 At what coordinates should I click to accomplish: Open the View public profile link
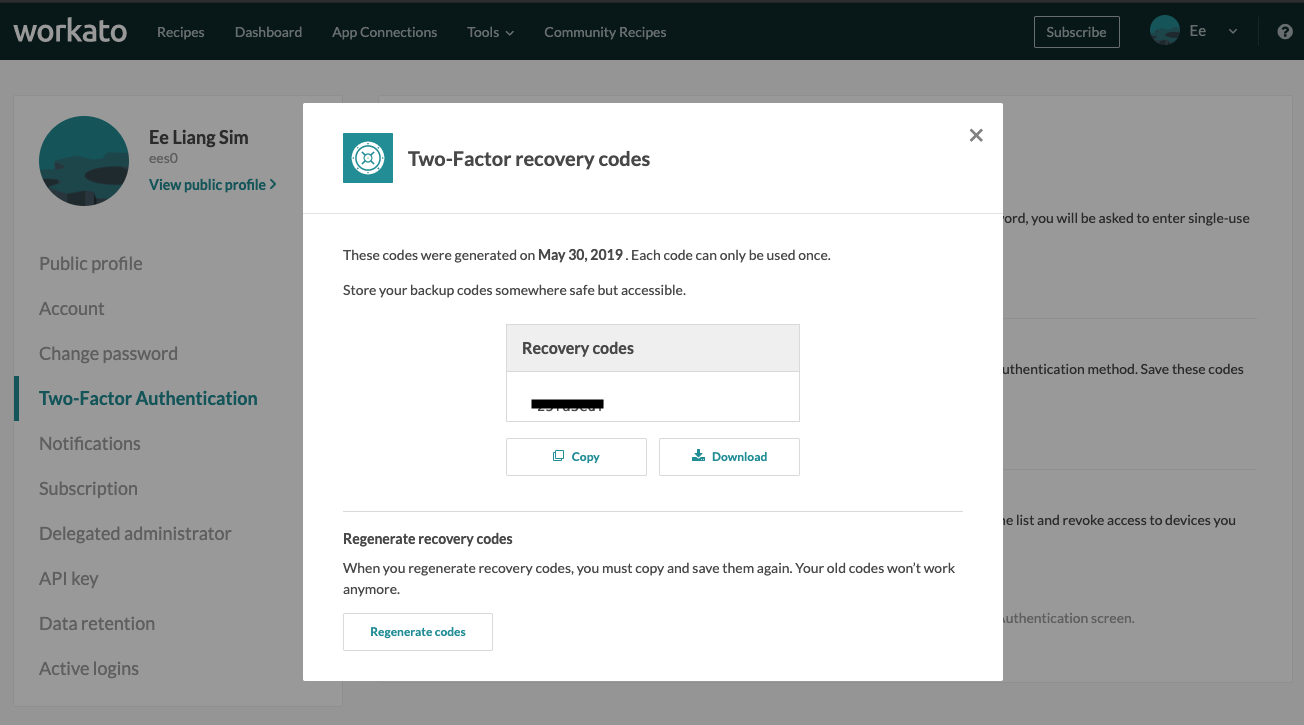213,184
